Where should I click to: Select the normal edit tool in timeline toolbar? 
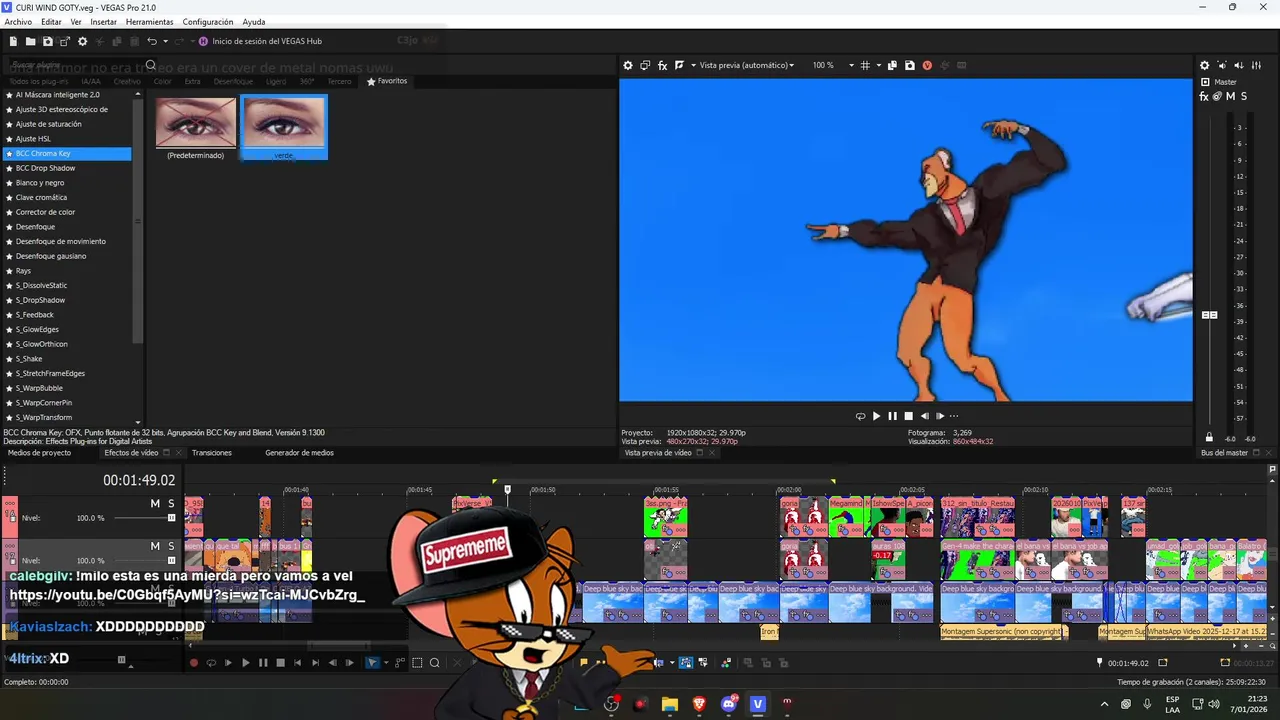click(373, 663)
